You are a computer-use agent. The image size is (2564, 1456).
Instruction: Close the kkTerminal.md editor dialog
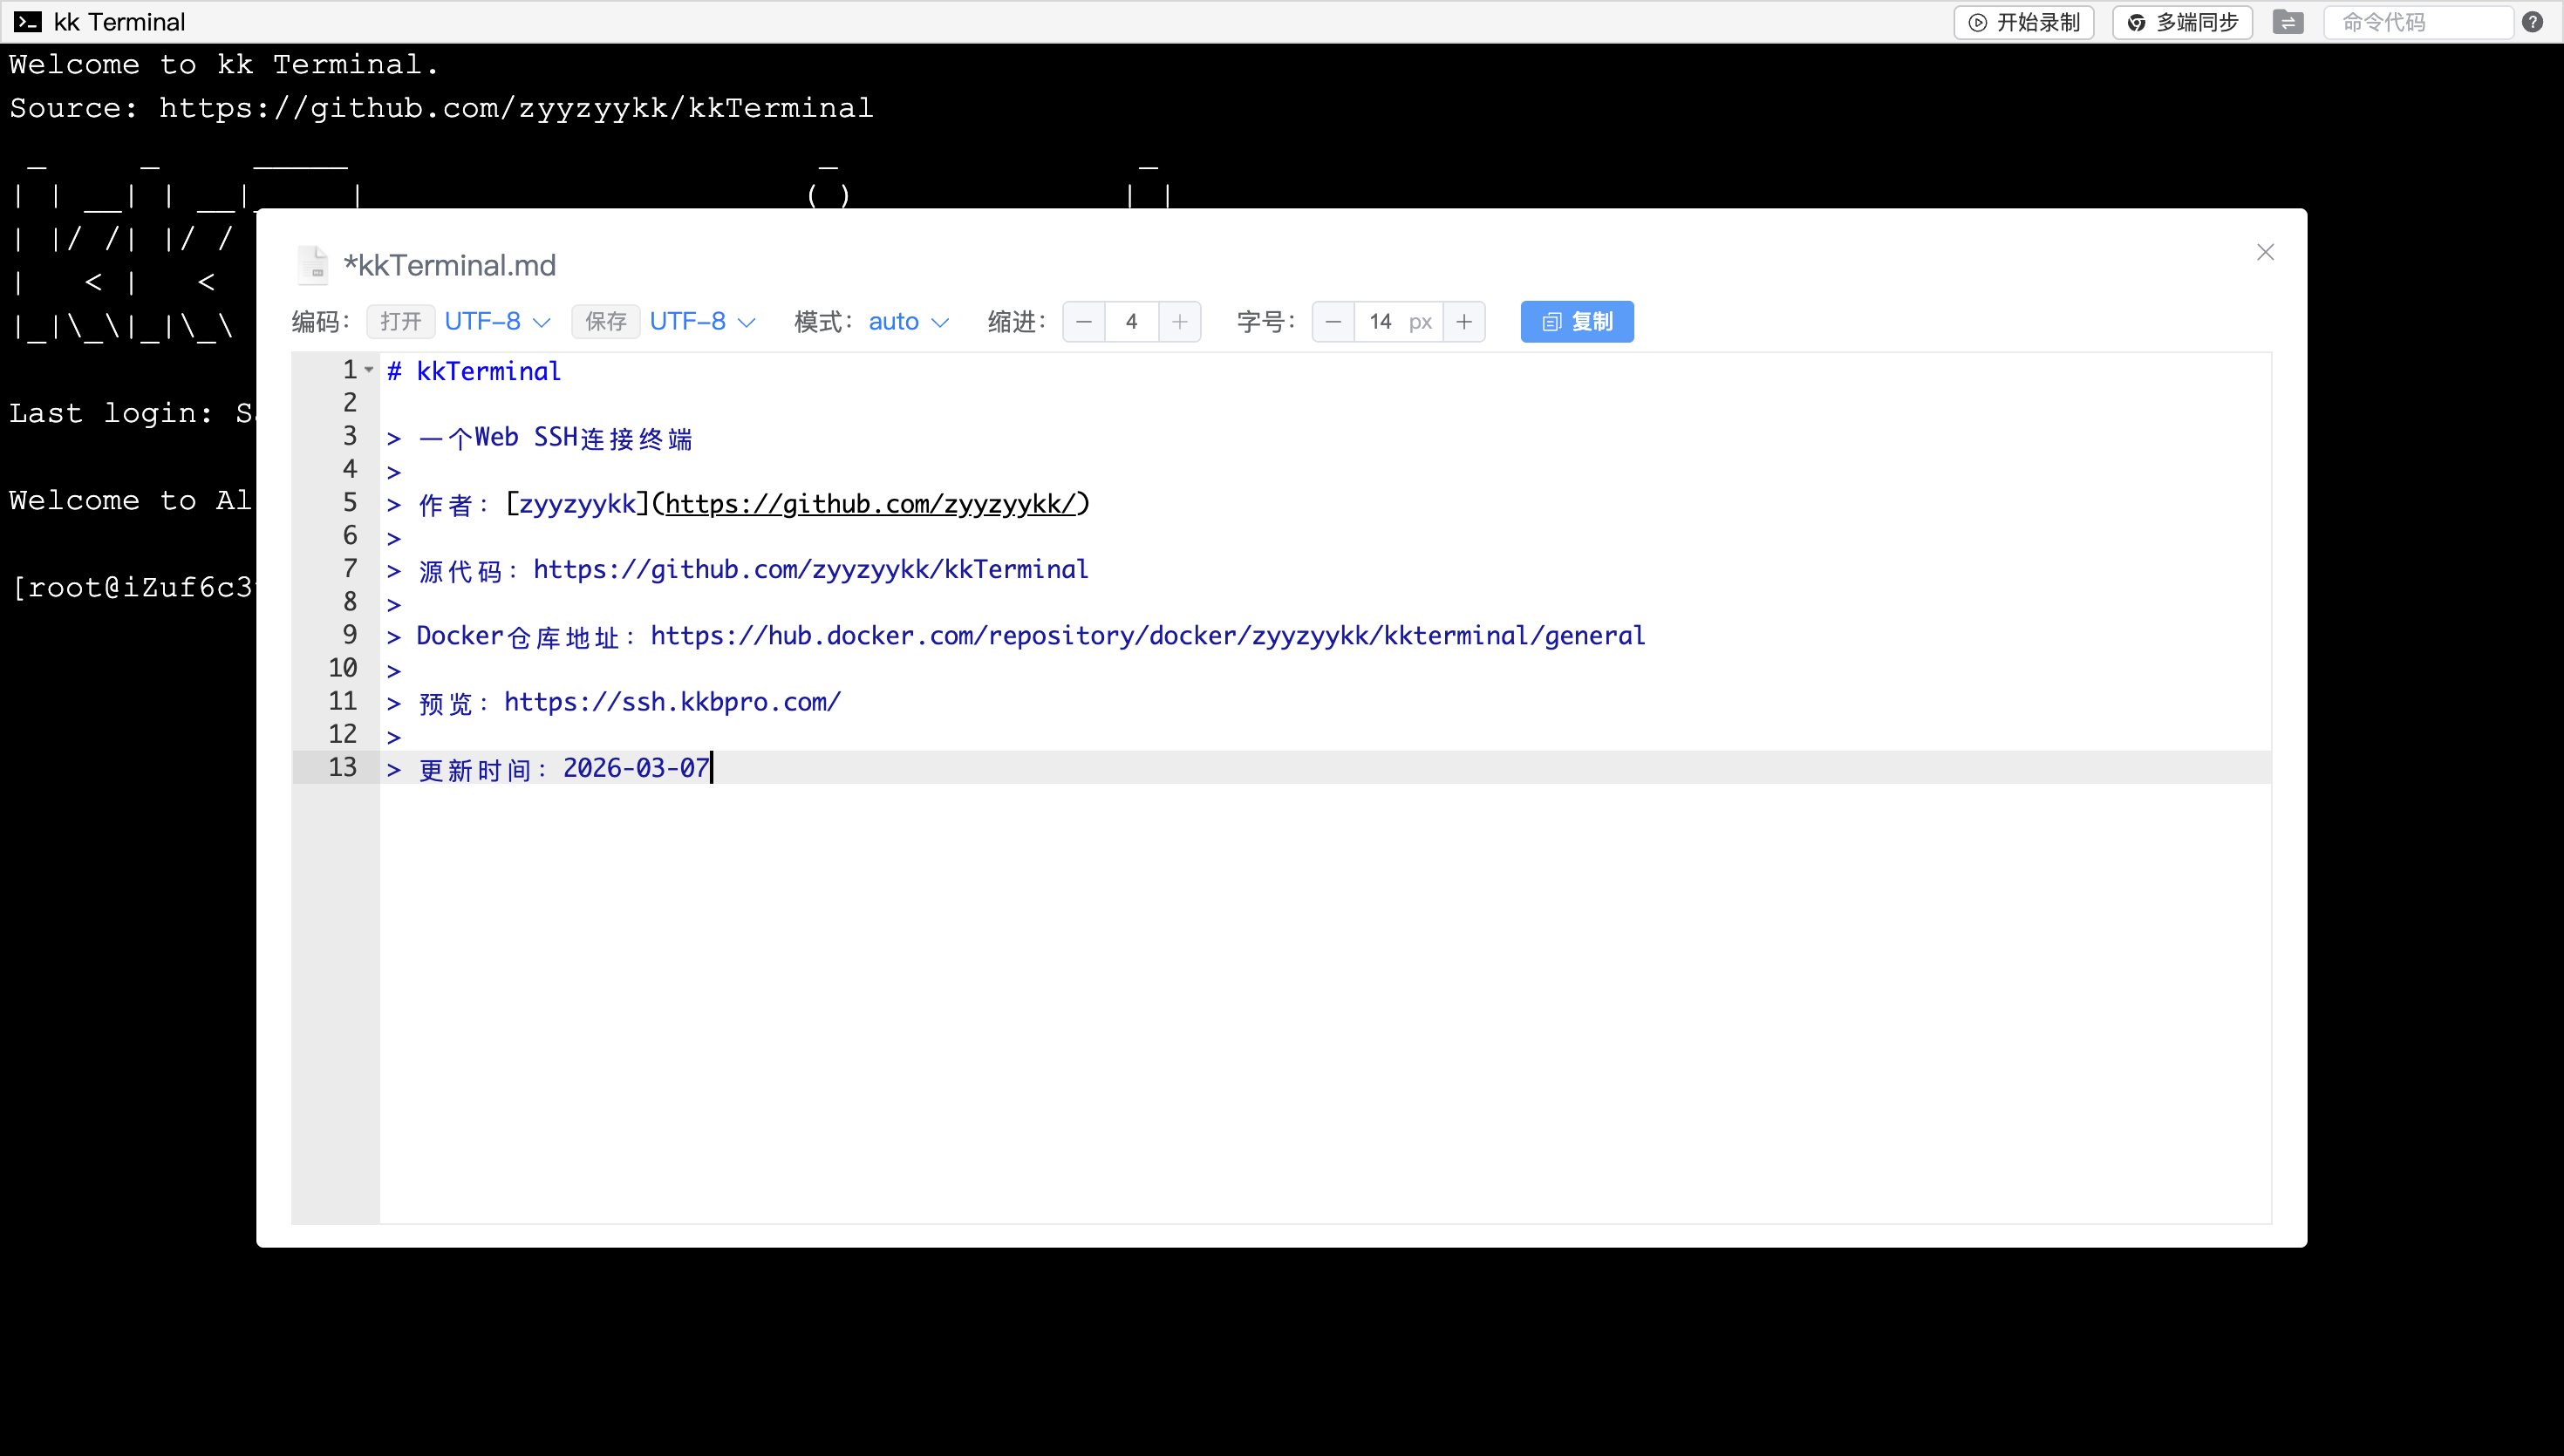click(x=2265, y=252)
